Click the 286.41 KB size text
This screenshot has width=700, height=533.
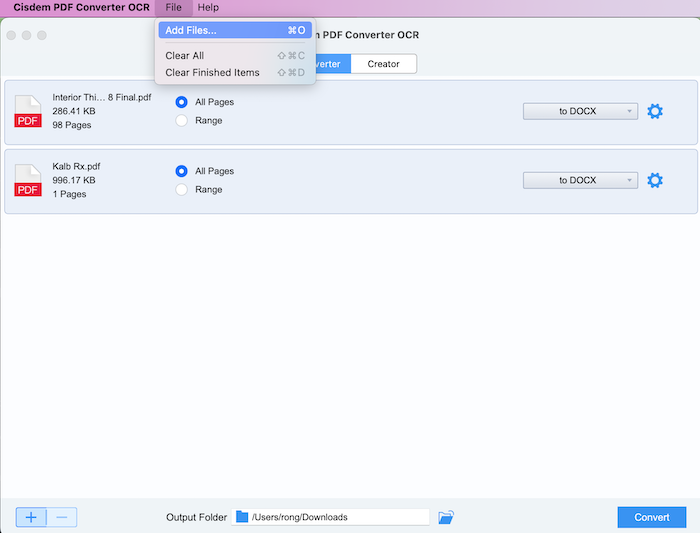pyautogui.click(x=74, y=111)
